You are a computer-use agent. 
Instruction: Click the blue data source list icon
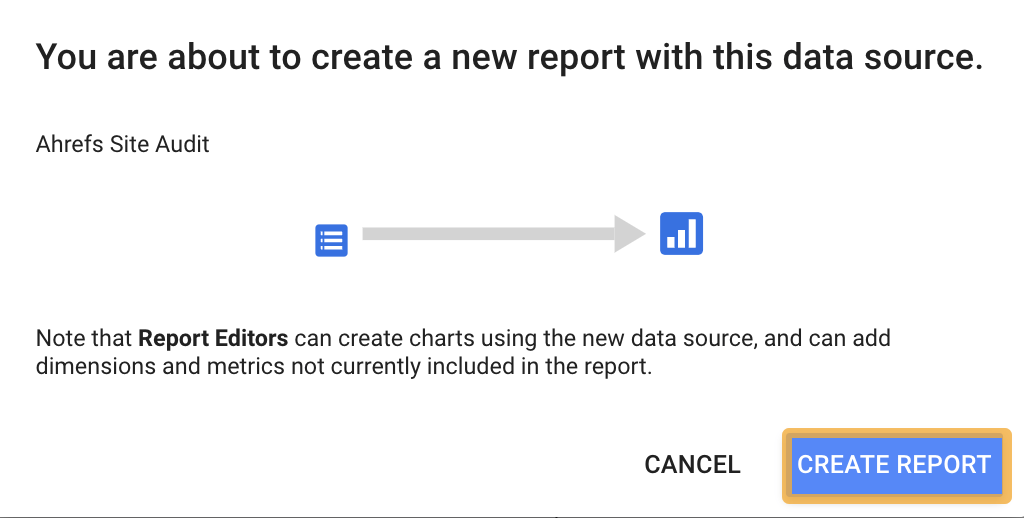(x=331, y=241)
